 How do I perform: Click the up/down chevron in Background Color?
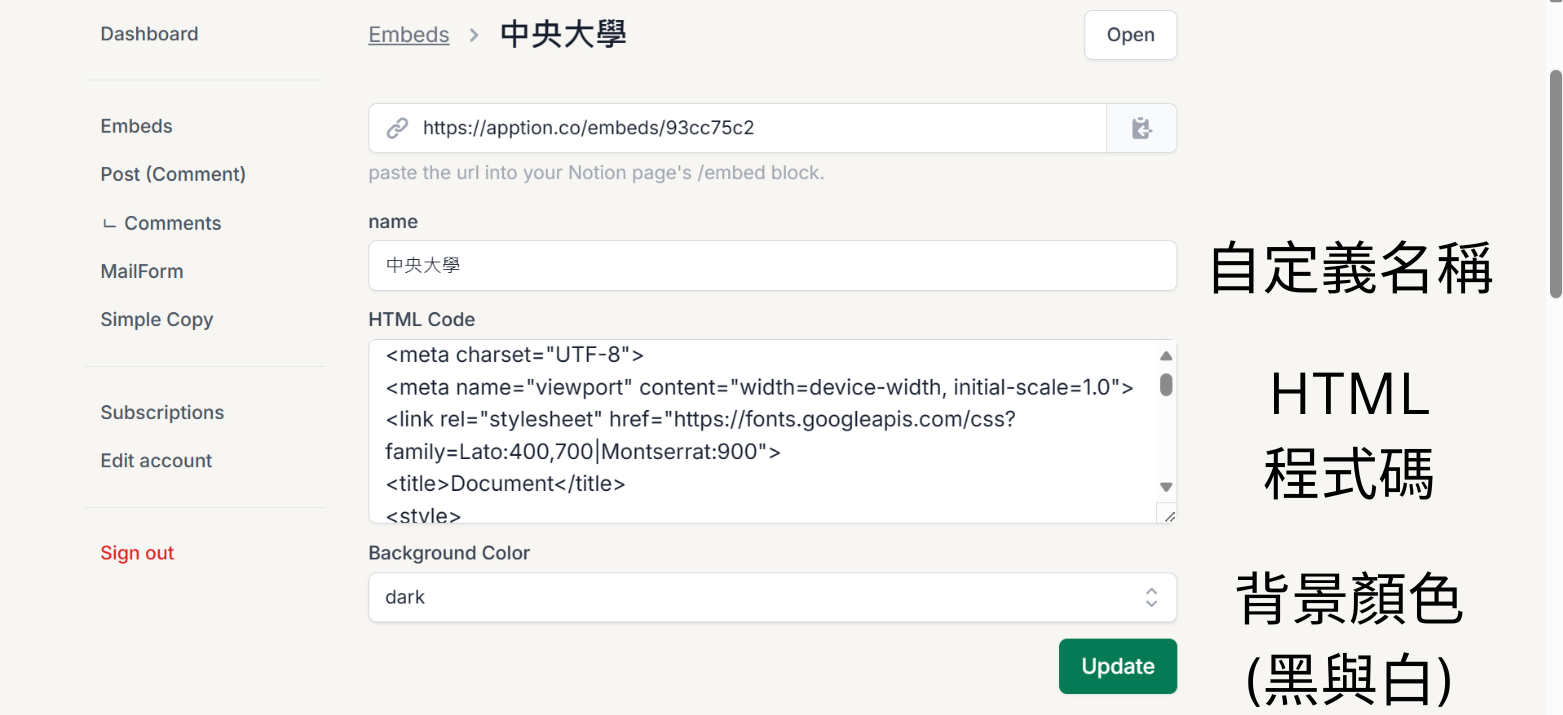(1151, 597)
